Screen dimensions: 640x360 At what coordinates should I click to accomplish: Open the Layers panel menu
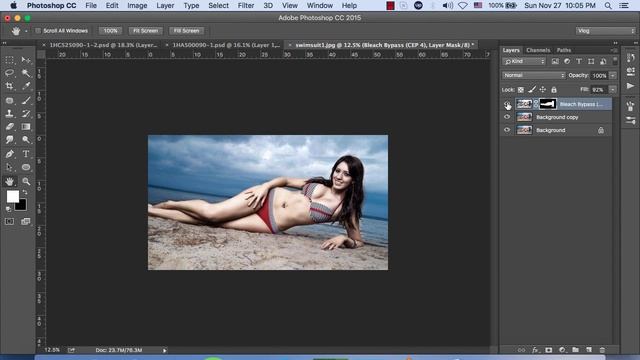click(x=614, y=50)
